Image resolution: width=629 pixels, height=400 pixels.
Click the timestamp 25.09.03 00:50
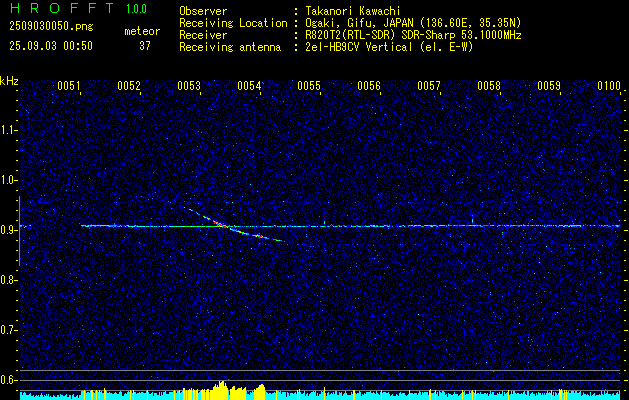(51, 46)
